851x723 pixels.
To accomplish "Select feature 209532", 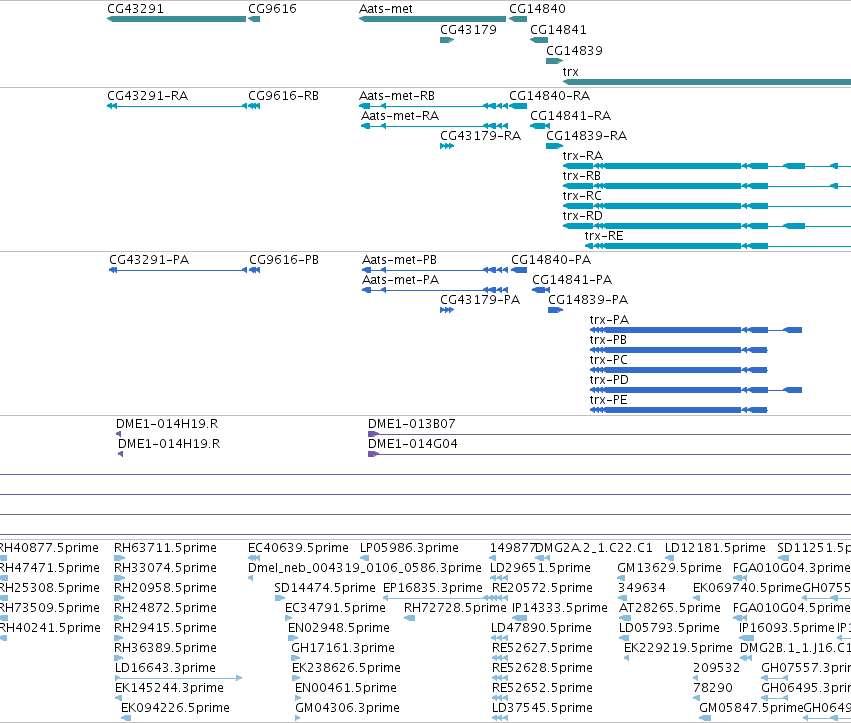I will click(x=716, y=669).
